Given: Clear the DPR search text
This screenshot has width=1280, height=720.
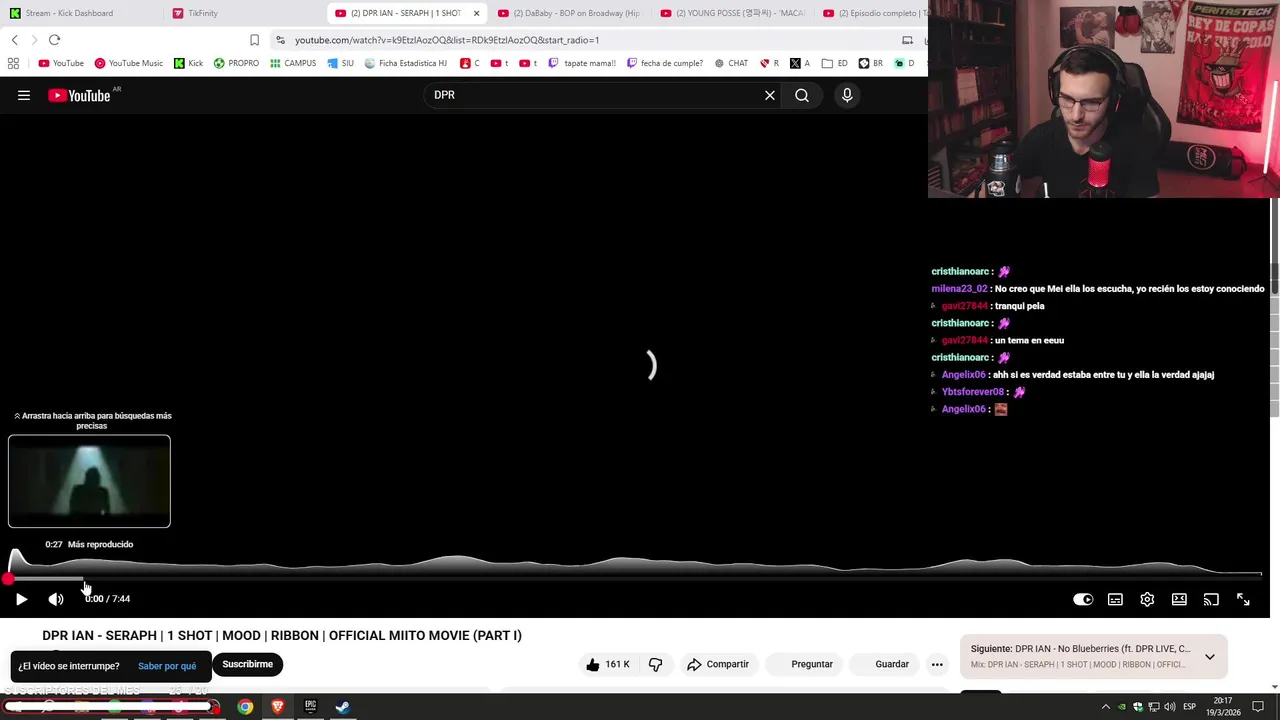Looking at the screenshot, I should [x=770, y=95].
